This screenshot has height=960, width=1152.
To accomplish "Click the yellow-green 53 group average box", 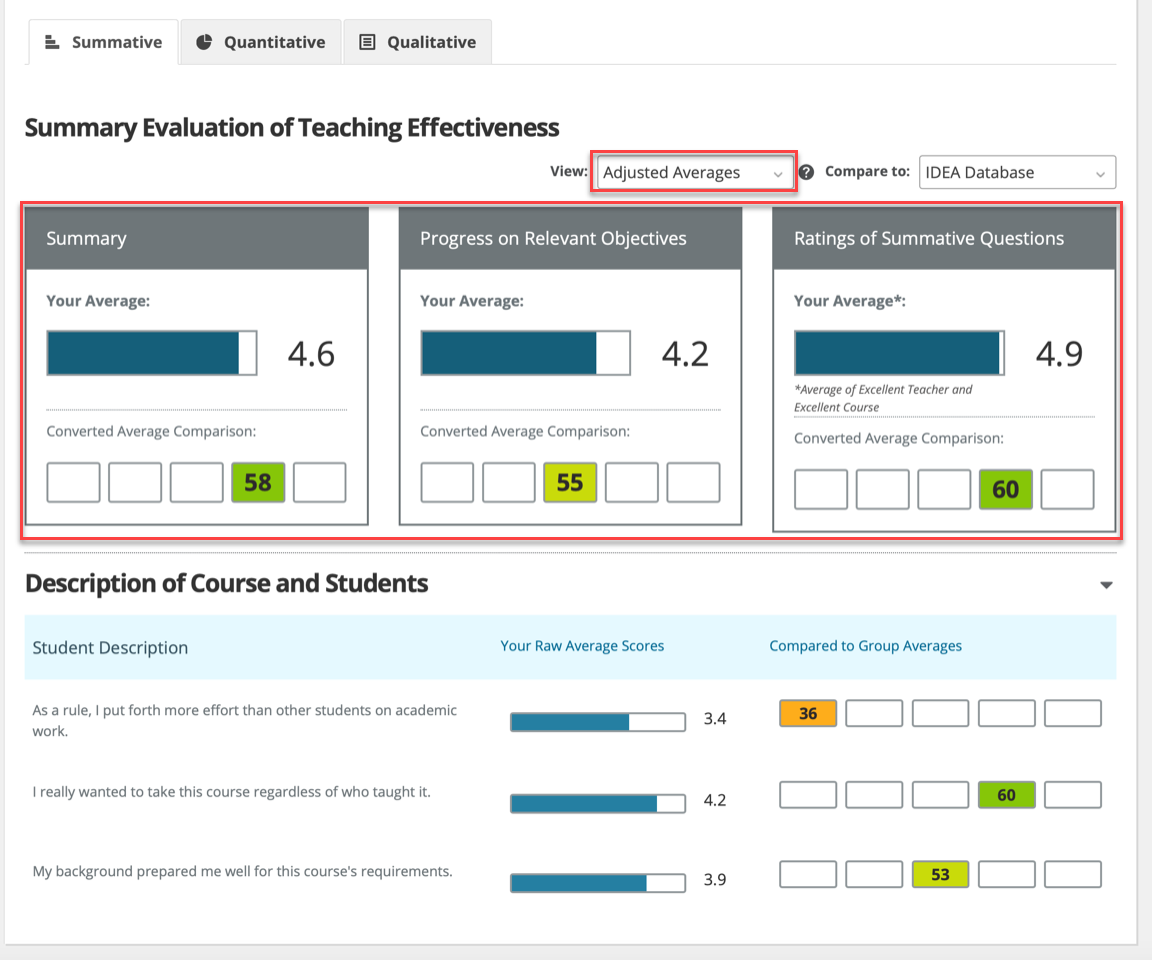I will [x=940, y=874].
